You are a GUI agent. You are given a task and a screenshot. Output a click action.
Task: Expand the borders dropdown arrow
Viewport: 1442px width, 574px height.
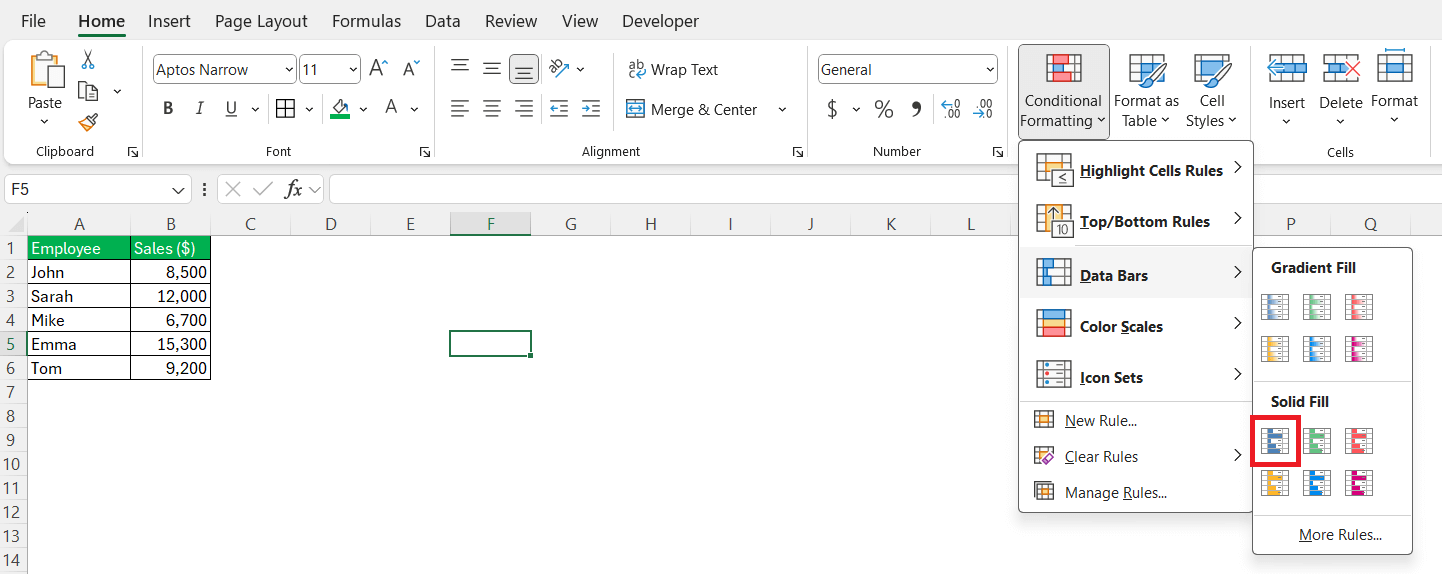click(x=309, y=109)
